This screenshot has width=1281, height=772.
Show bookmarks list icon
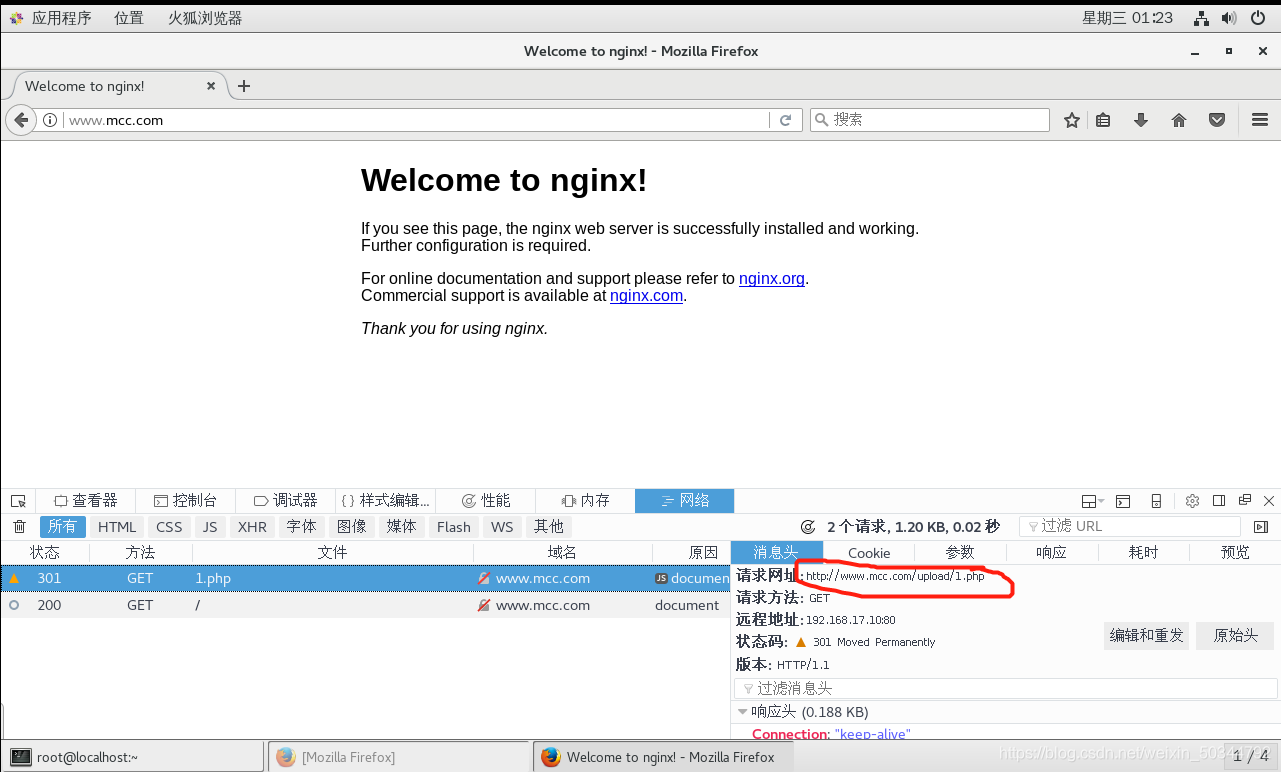click(x=1103, y=120)
